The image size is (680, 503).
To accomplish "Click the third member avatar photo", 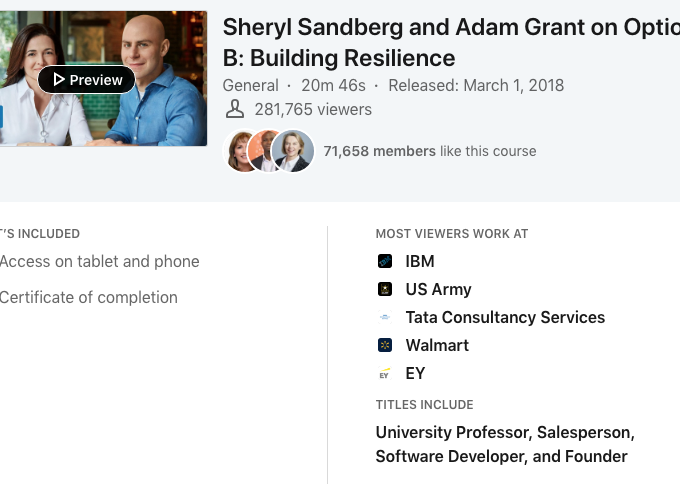I will coord(294,151).
